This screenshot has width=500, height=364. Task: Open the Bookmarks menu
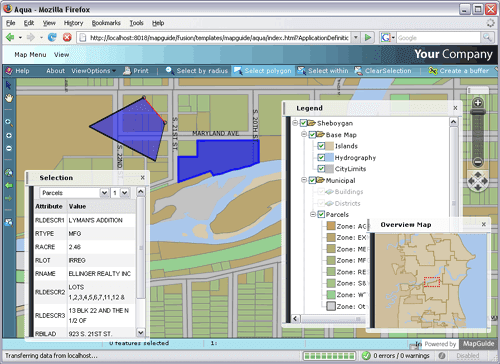[106, 23]
